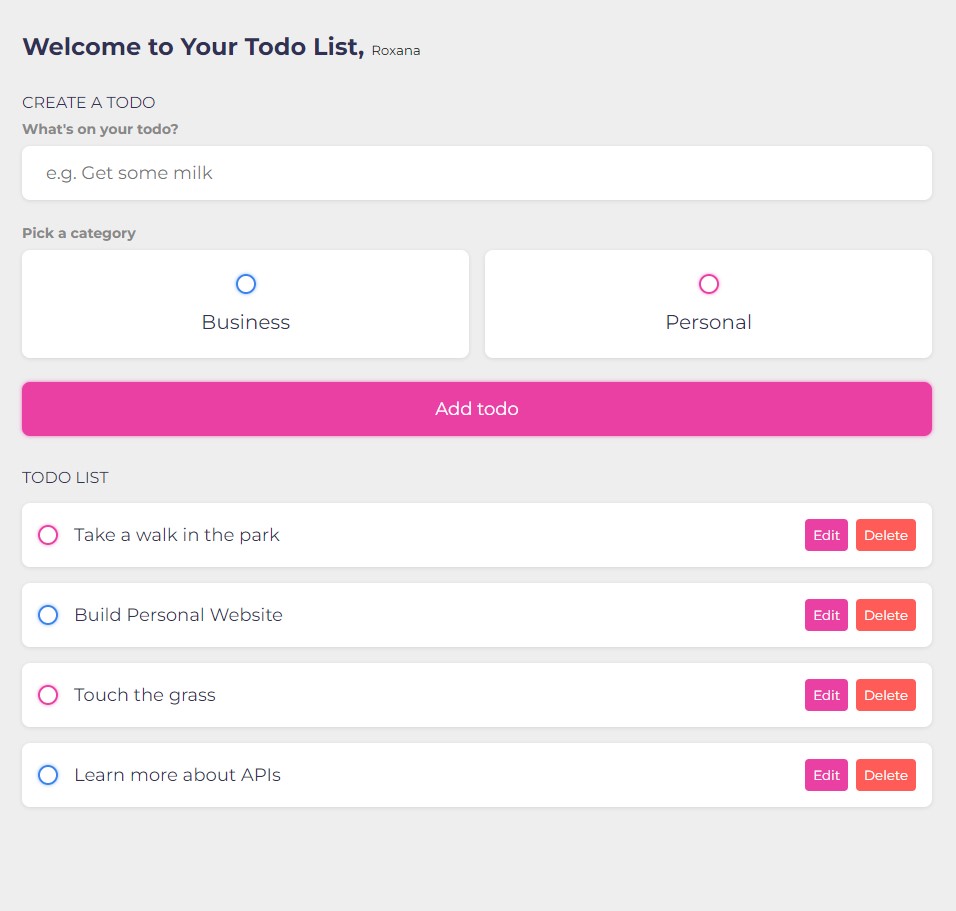Mark 'Learn more about APIs' as done

[48, 774]
